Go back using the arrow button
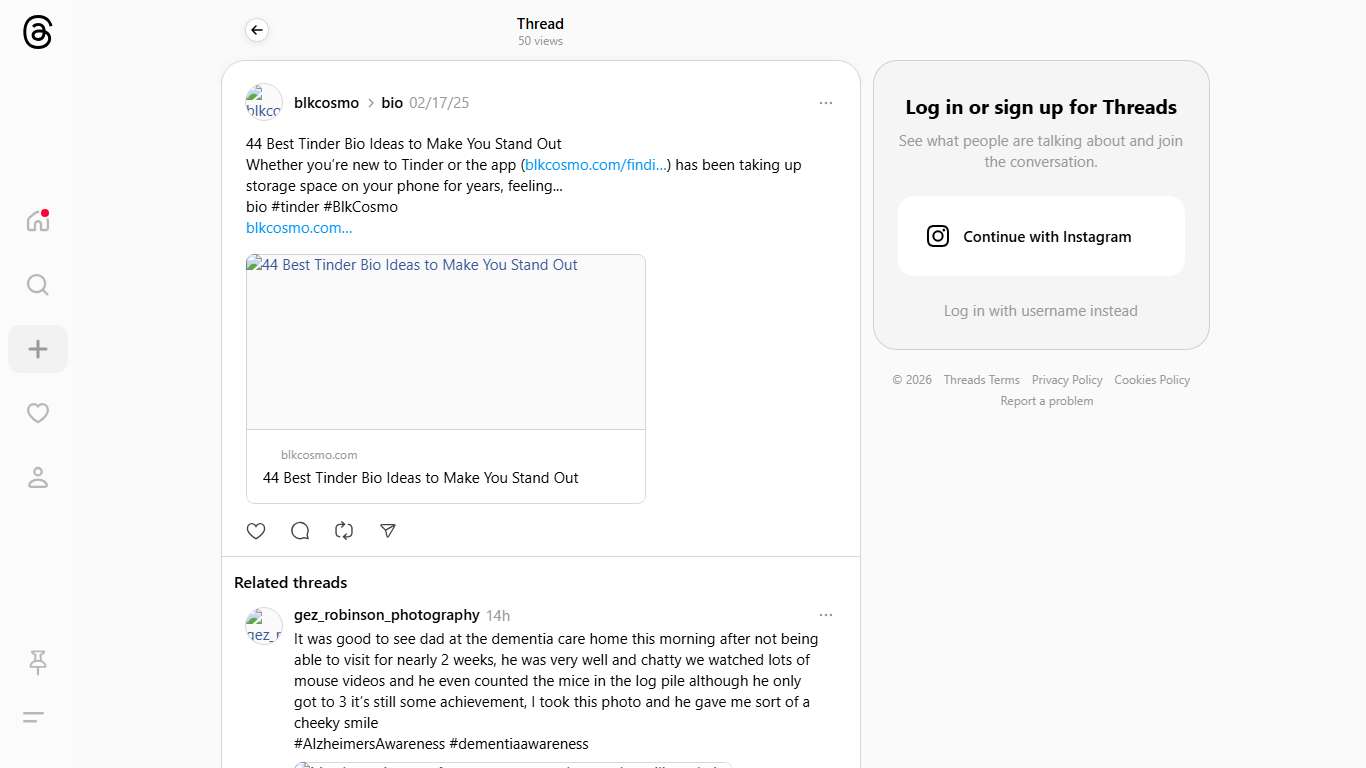Screen dimensions: 1366x768 pyautogui.click(x=257, y=31)
